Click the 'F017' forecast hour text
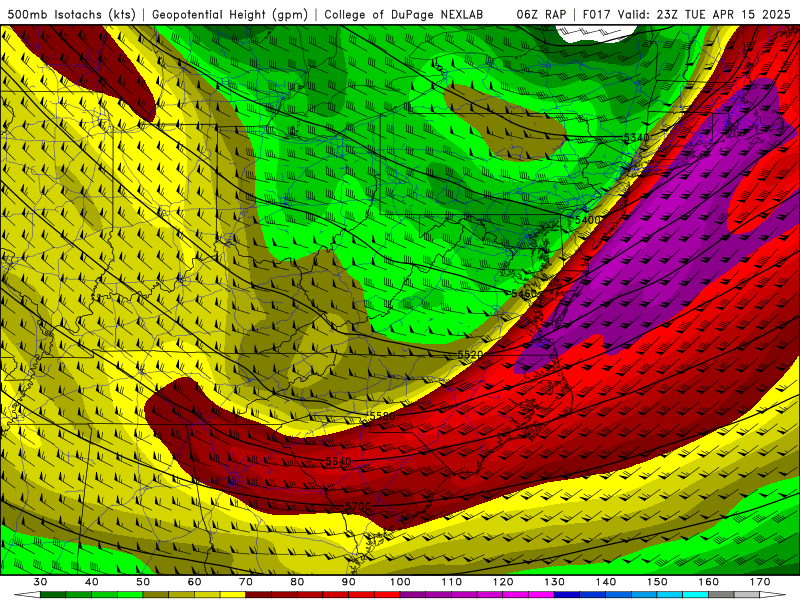800x600 pixels. click(597, 14)
